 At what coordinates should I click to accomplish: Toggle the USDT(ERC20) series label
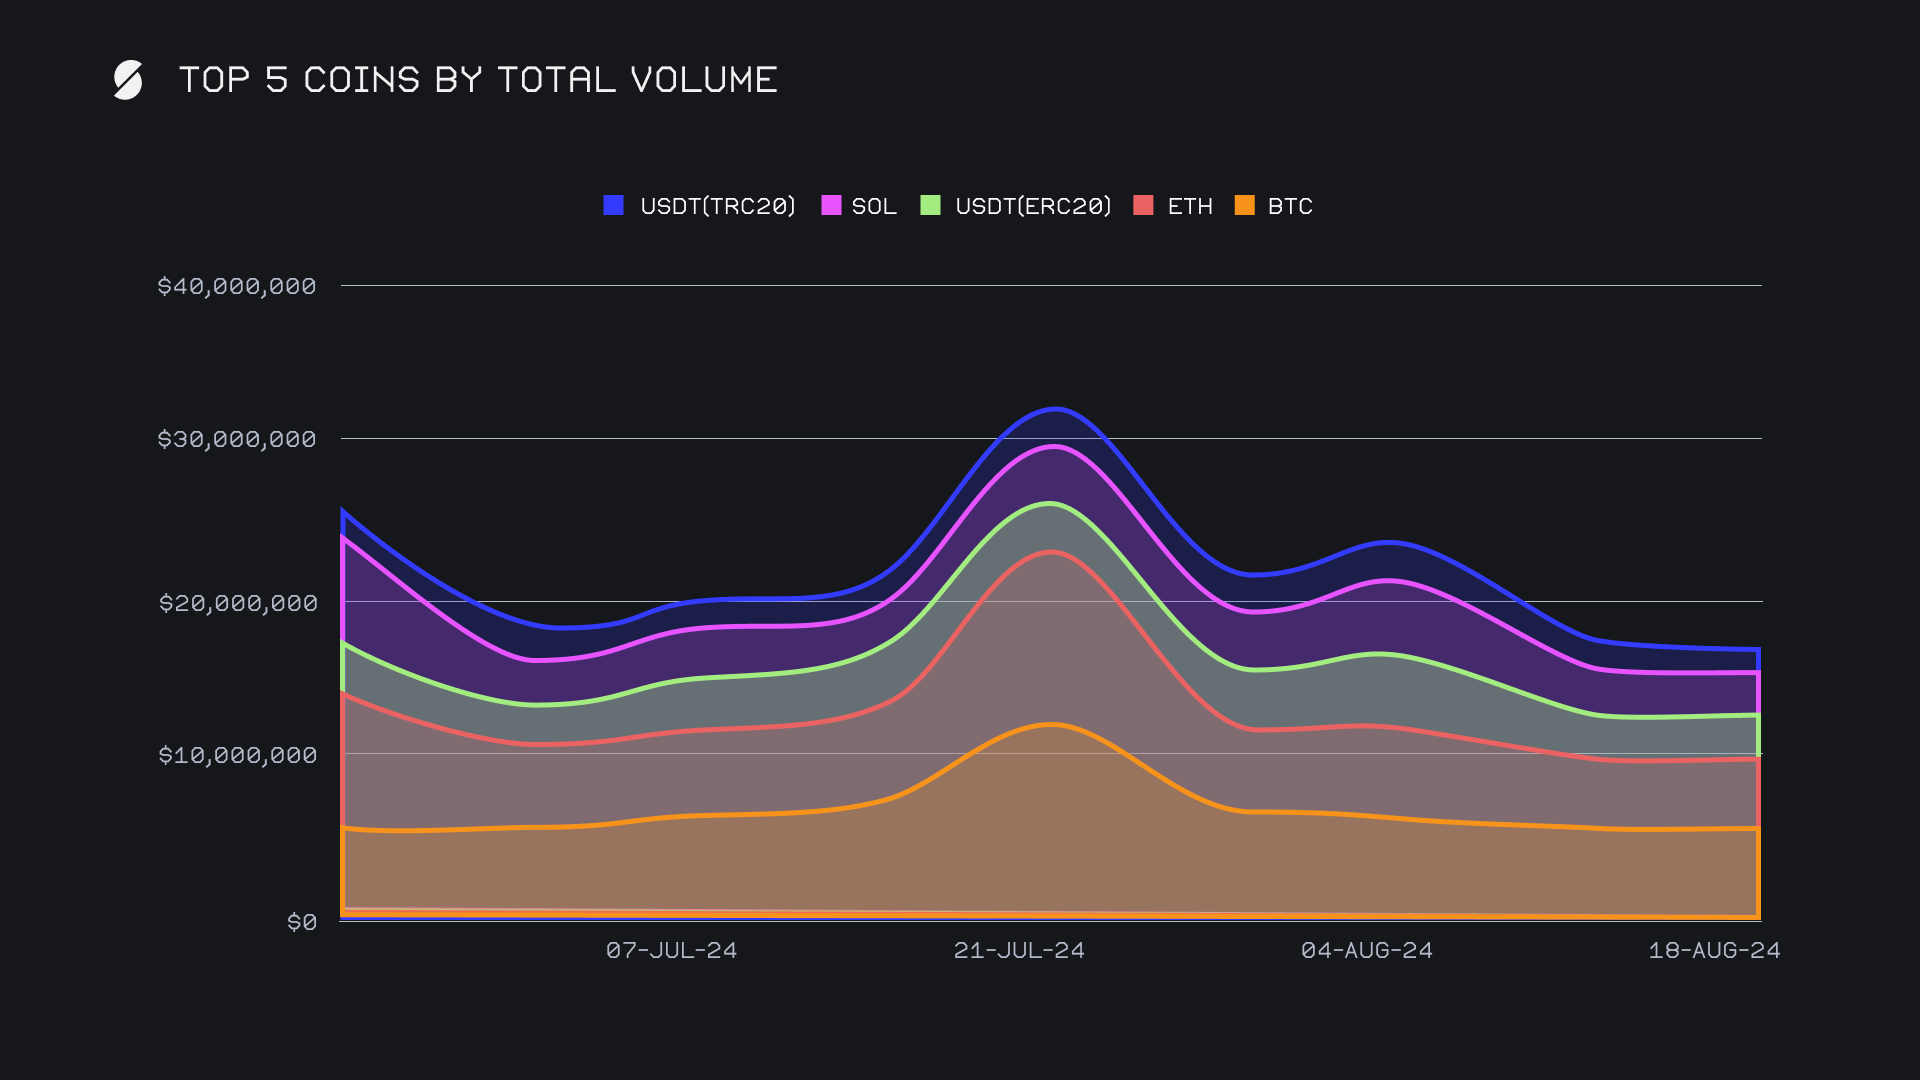(1032, 206)
